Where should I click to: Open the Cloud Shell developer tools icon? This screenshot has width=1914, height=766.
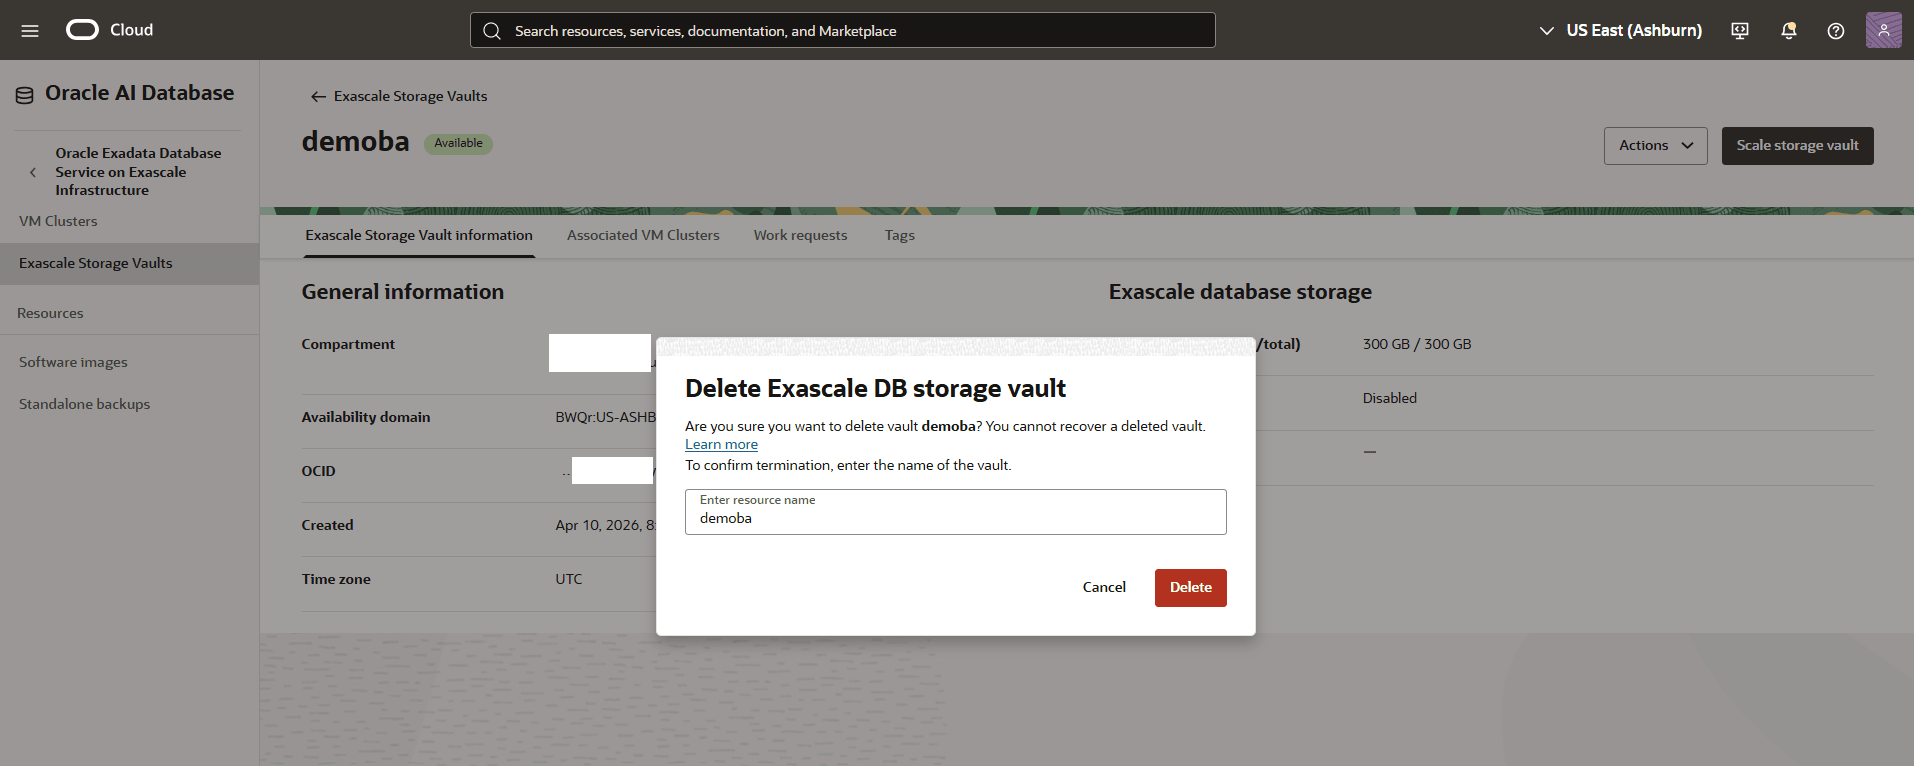coord(1740,31)
